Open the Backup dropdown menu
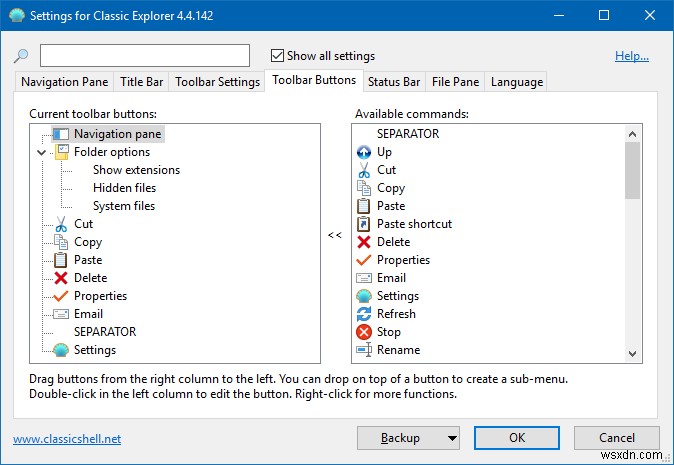Image resolution: width=674 pixels, height=465 pixels. coord(451,438)
